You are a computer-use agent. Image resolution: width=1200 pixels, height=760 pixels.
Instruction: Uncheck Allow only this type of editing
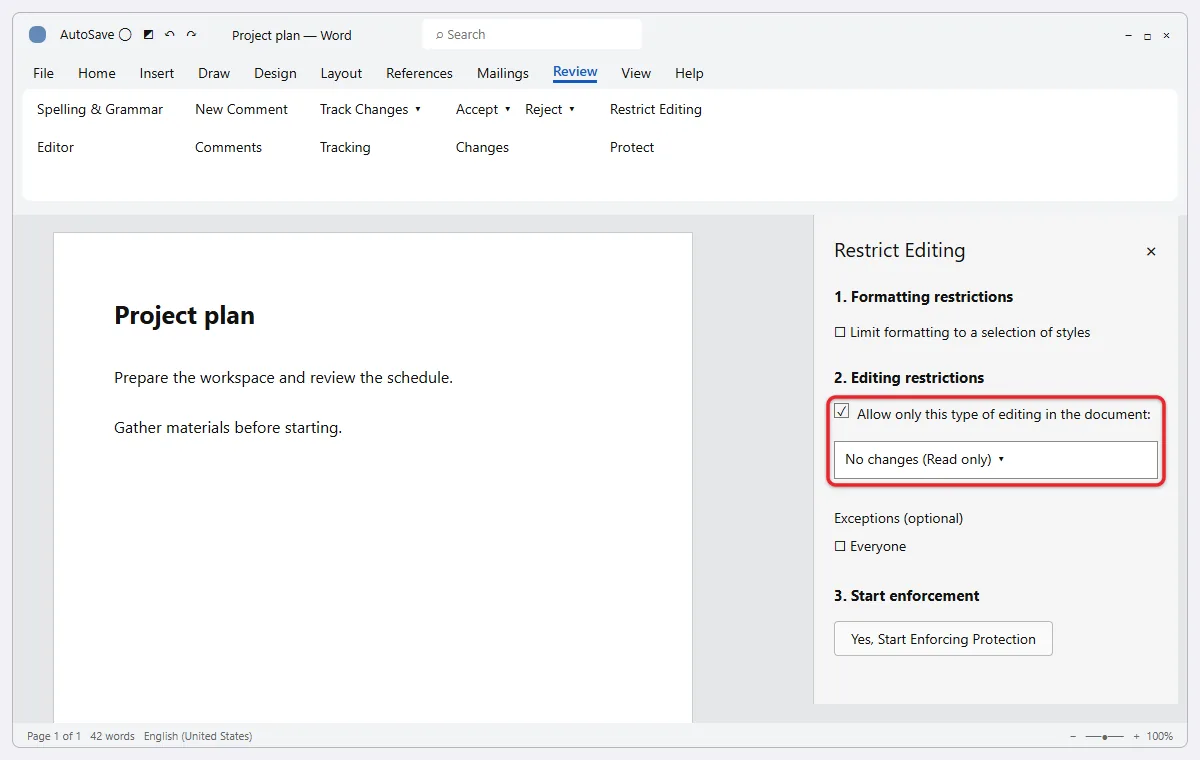pyautogui.click(x=842, y=412)
